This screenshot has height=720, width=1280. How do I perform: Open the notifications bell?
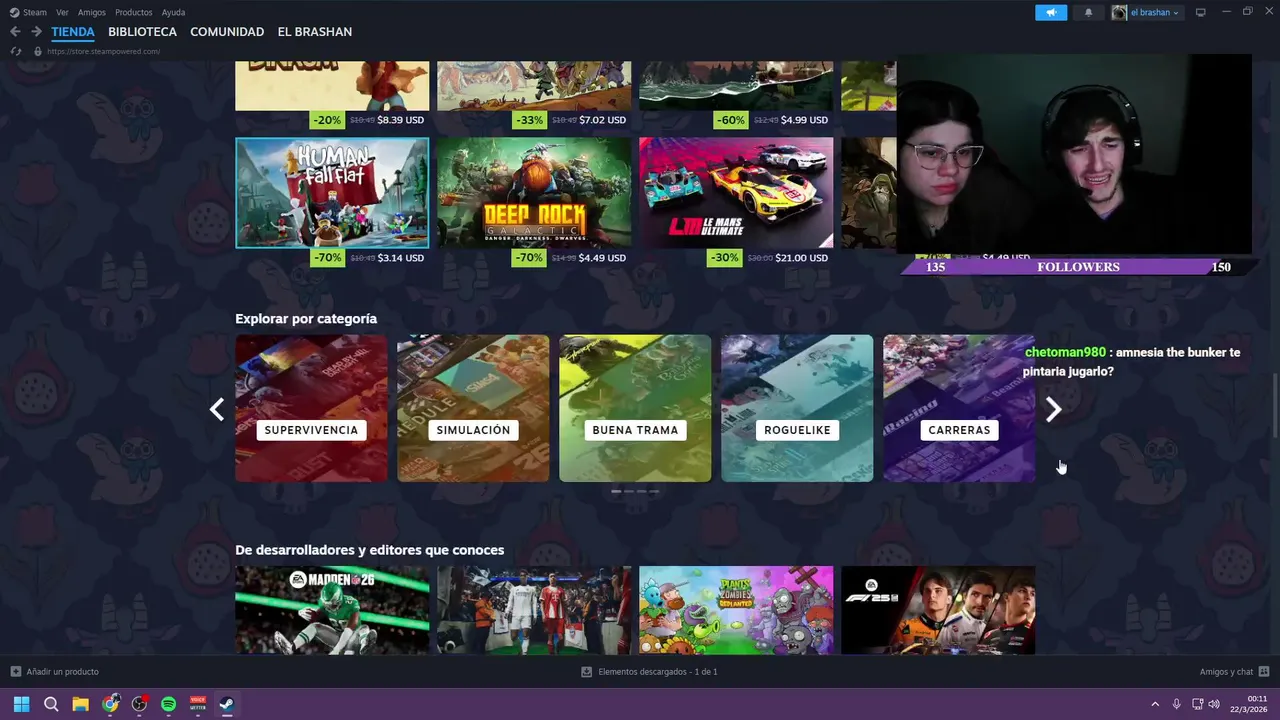coord(1088,12)
